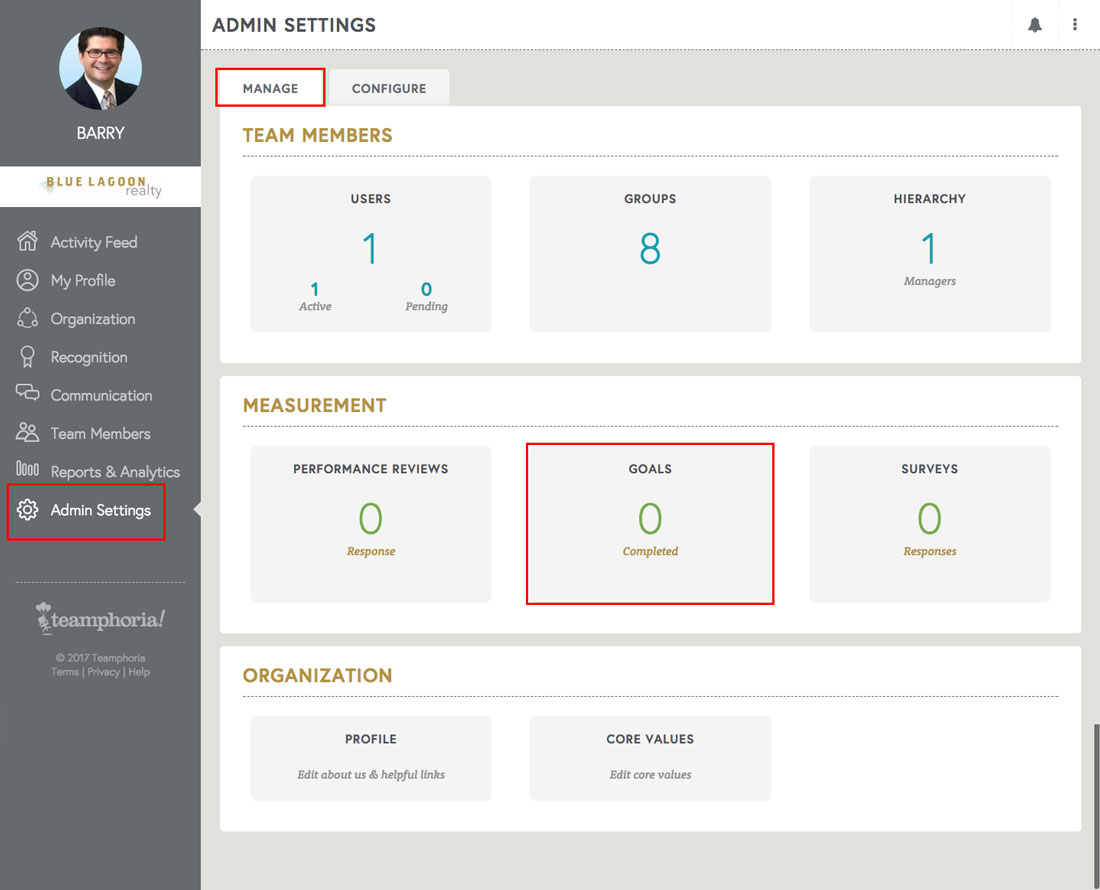
Task: Select the Manage tab
Action: pos(270,88)
